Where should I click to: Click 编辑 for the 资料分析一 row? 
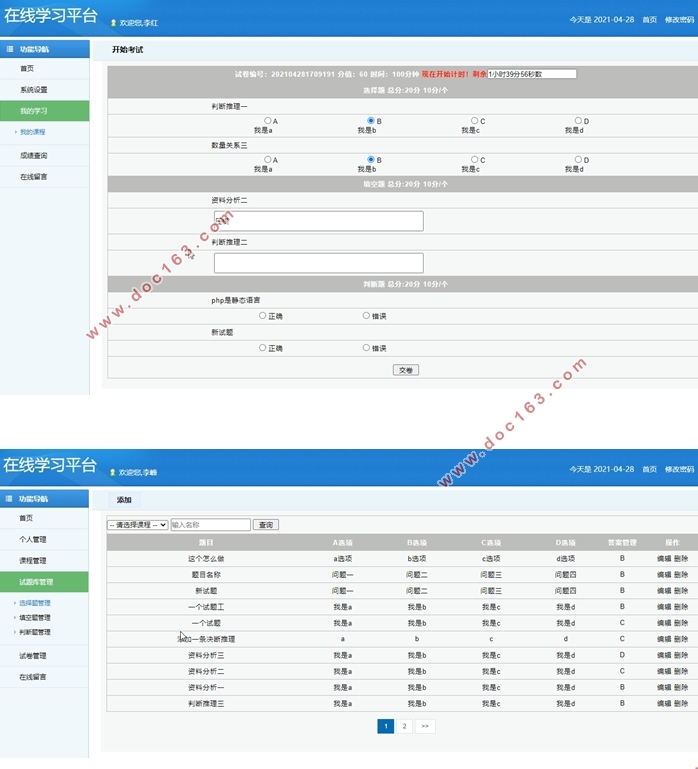click(664, 688)
